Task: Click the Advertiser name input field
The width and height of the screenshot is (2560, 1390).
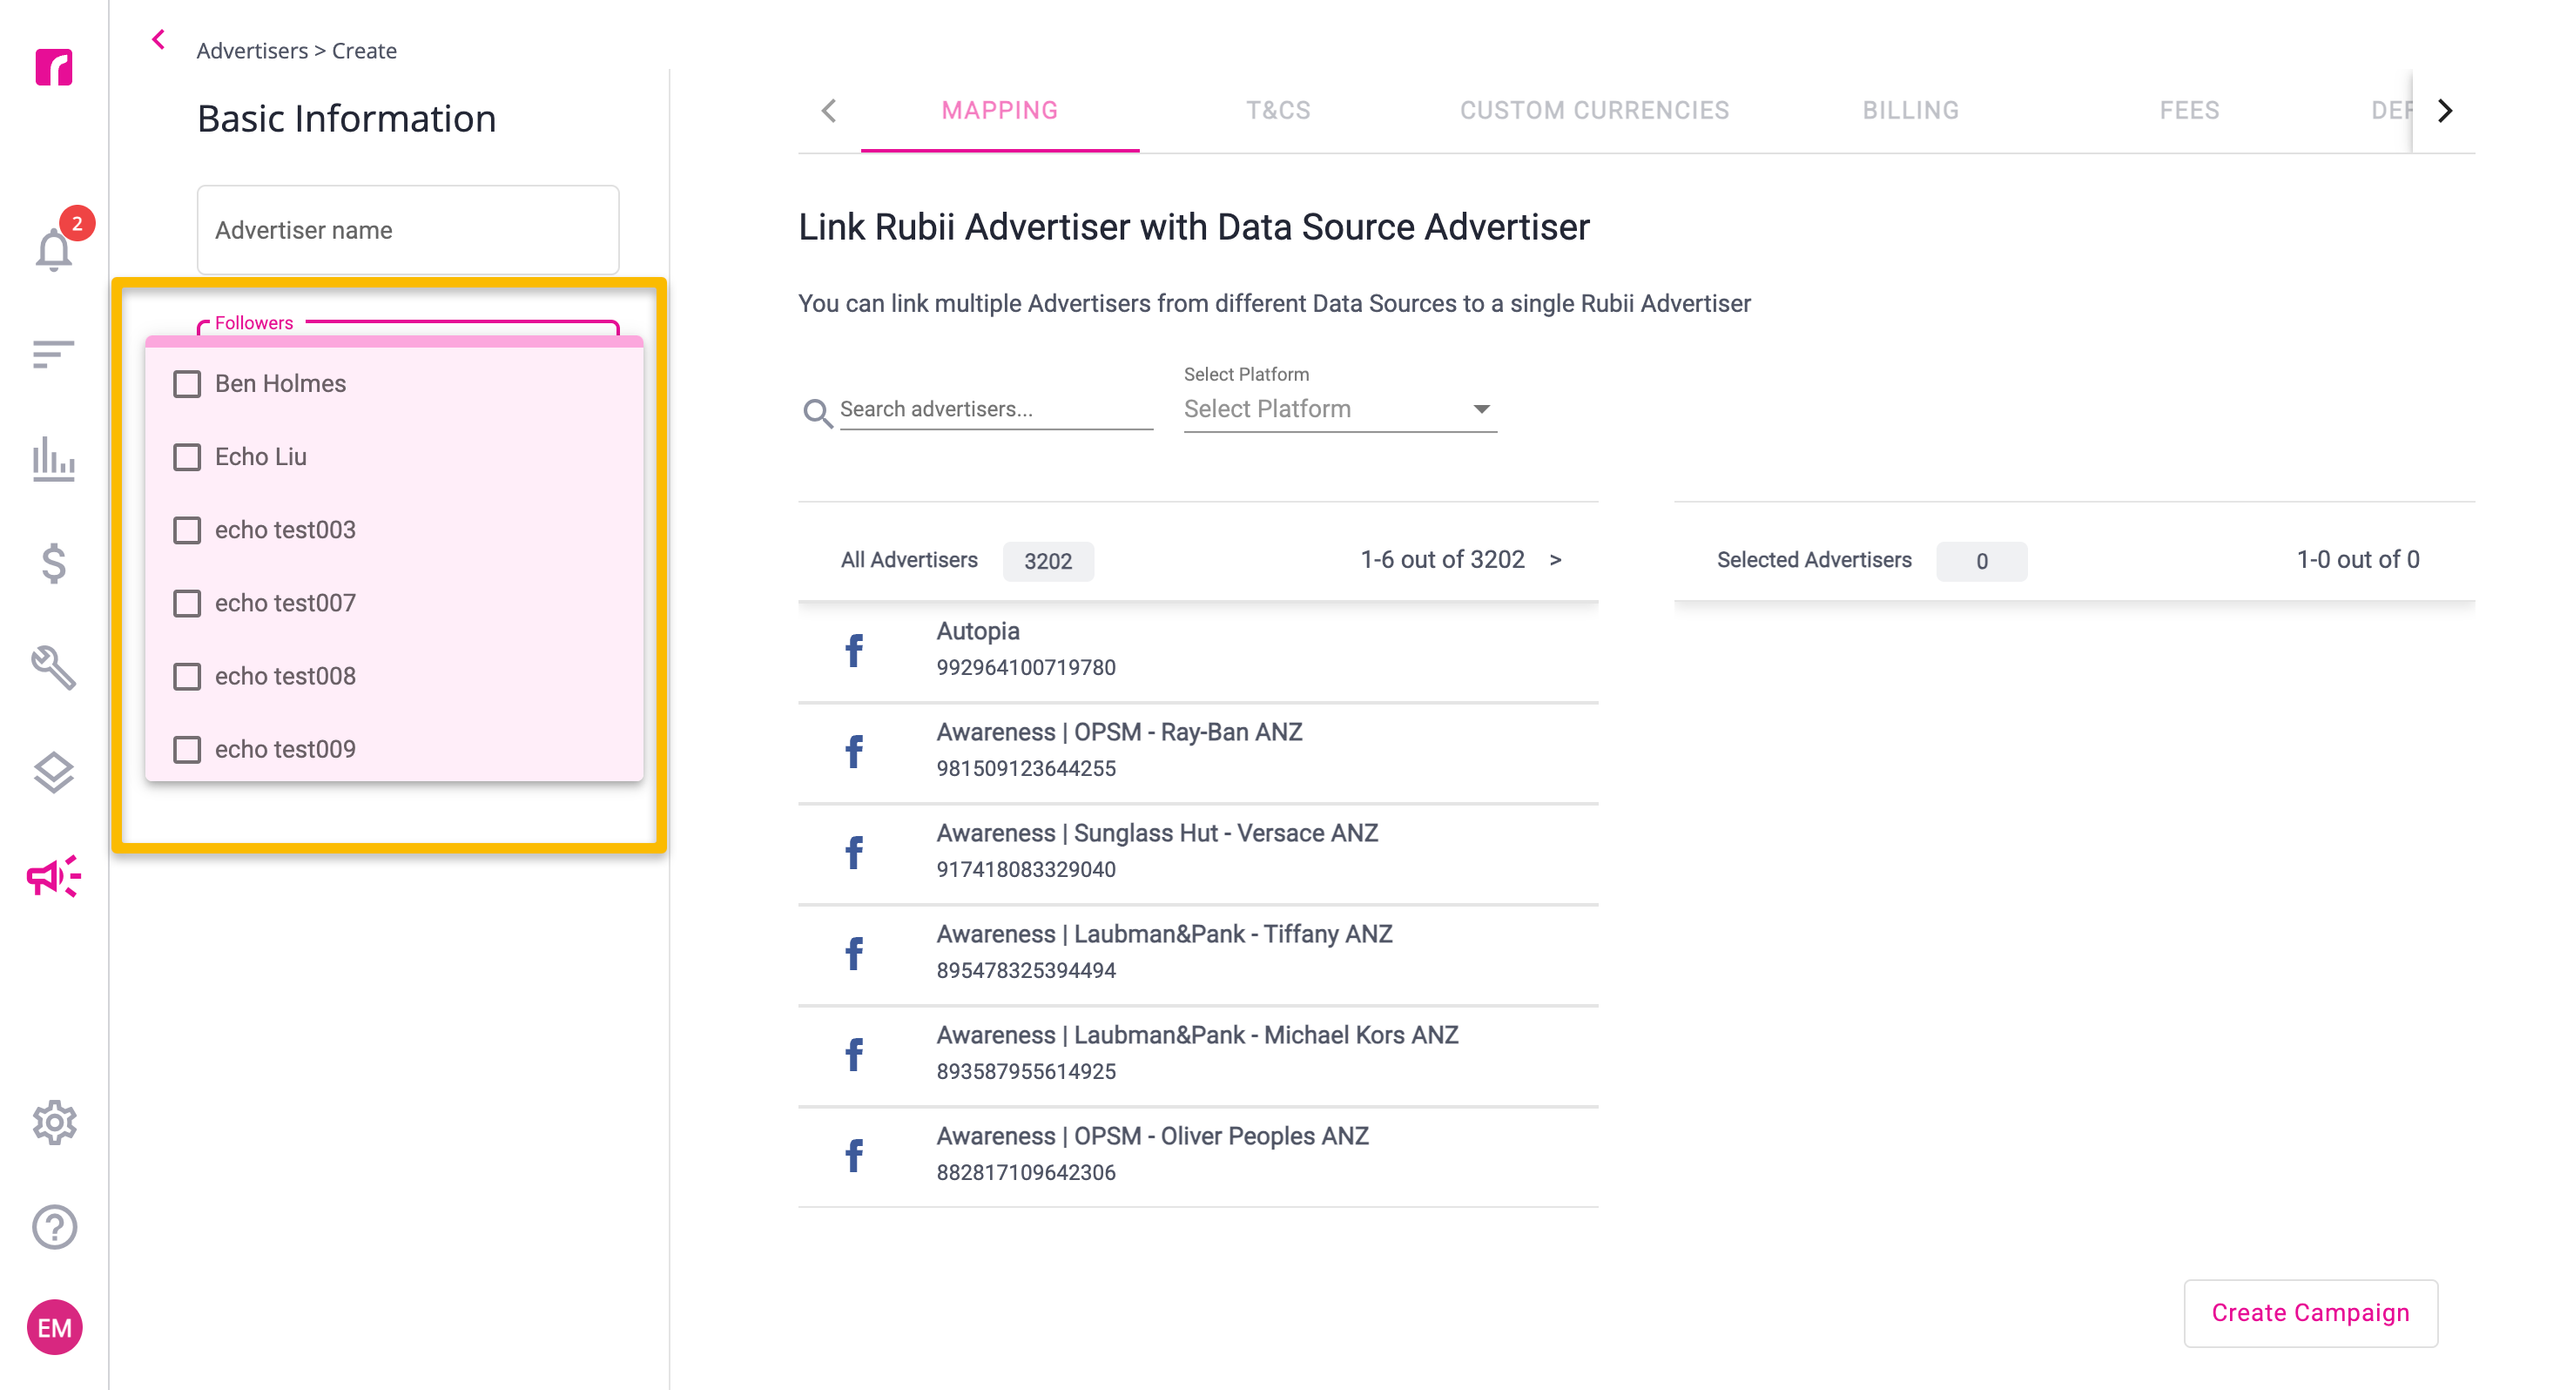Action: click(408, 230)
